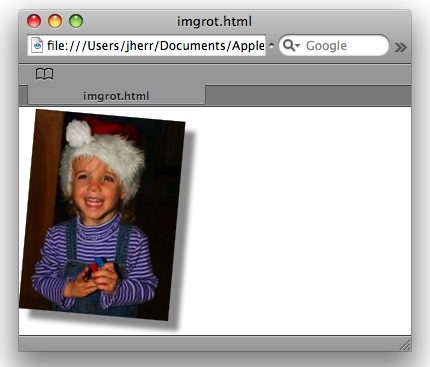
Task: Close the window with red button
Action: point(34,21)
